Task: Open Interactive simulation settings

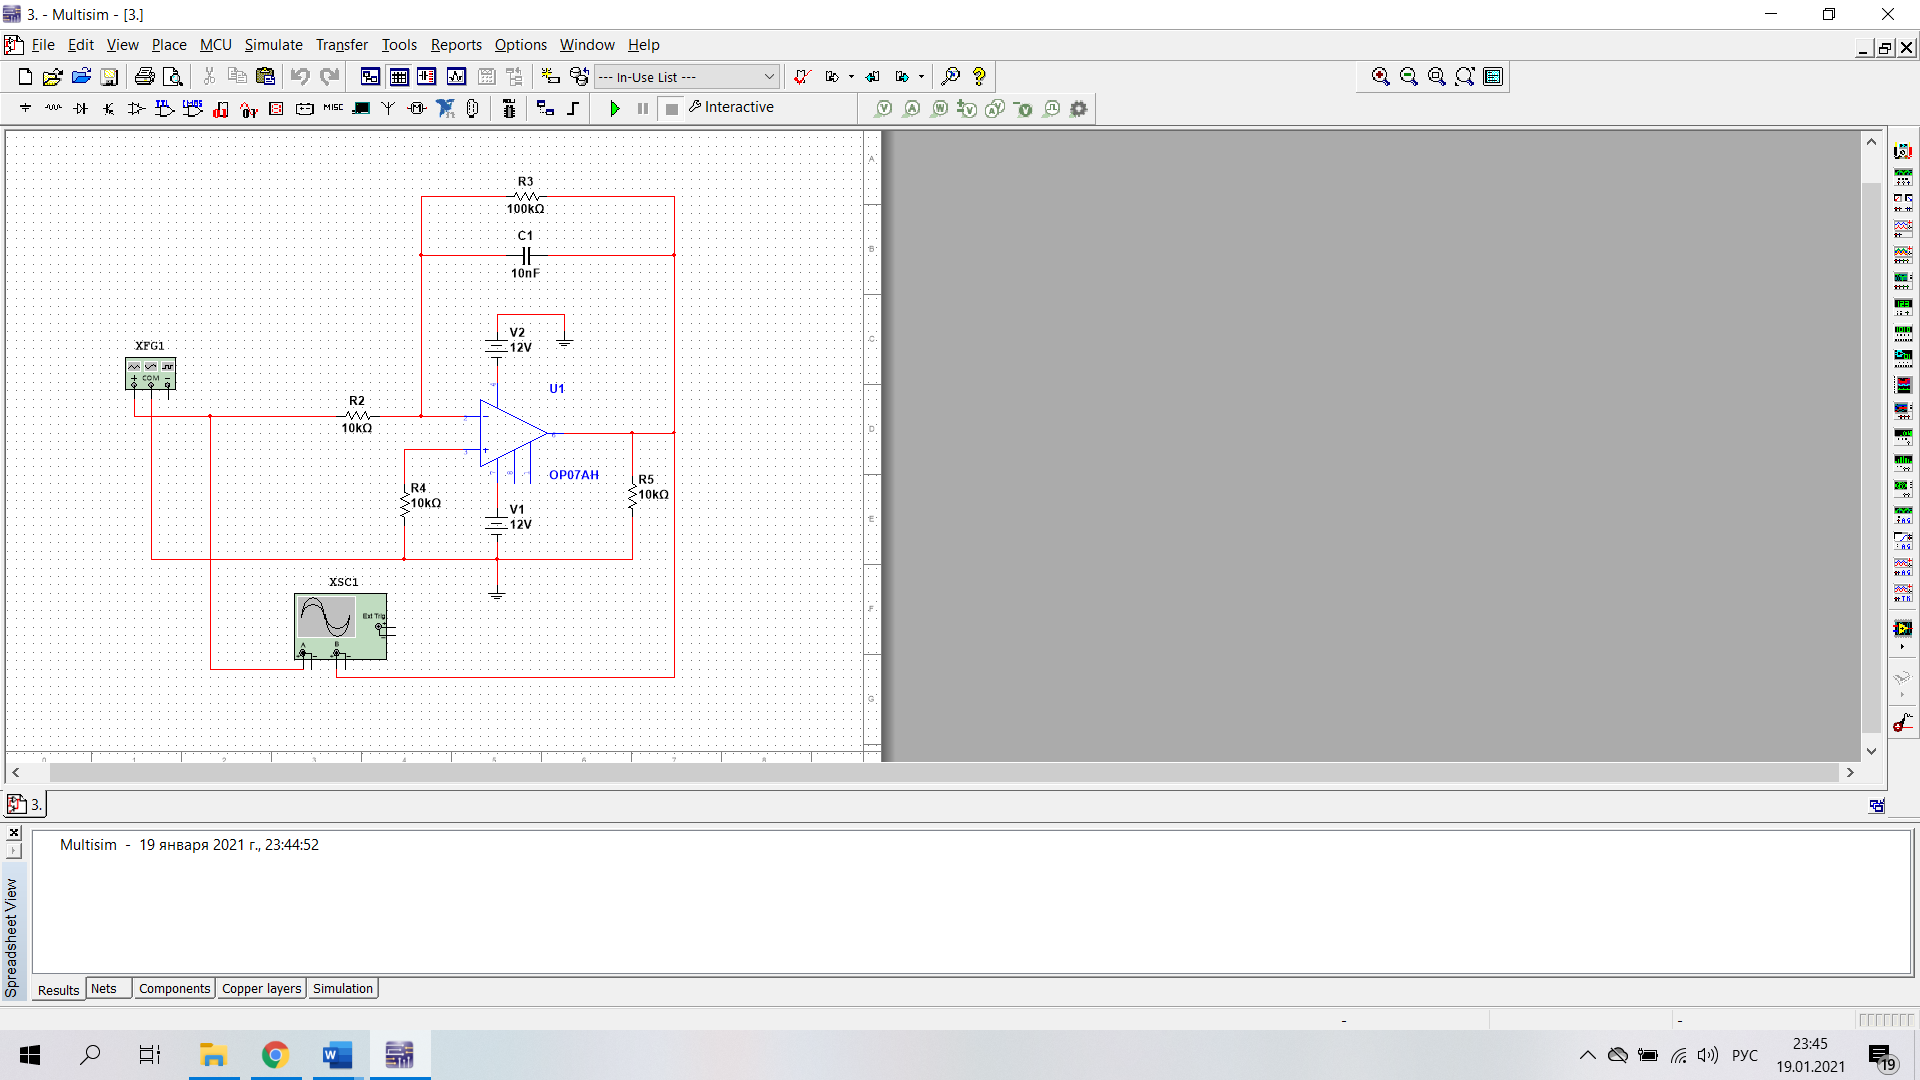Action: coord(731,107)
